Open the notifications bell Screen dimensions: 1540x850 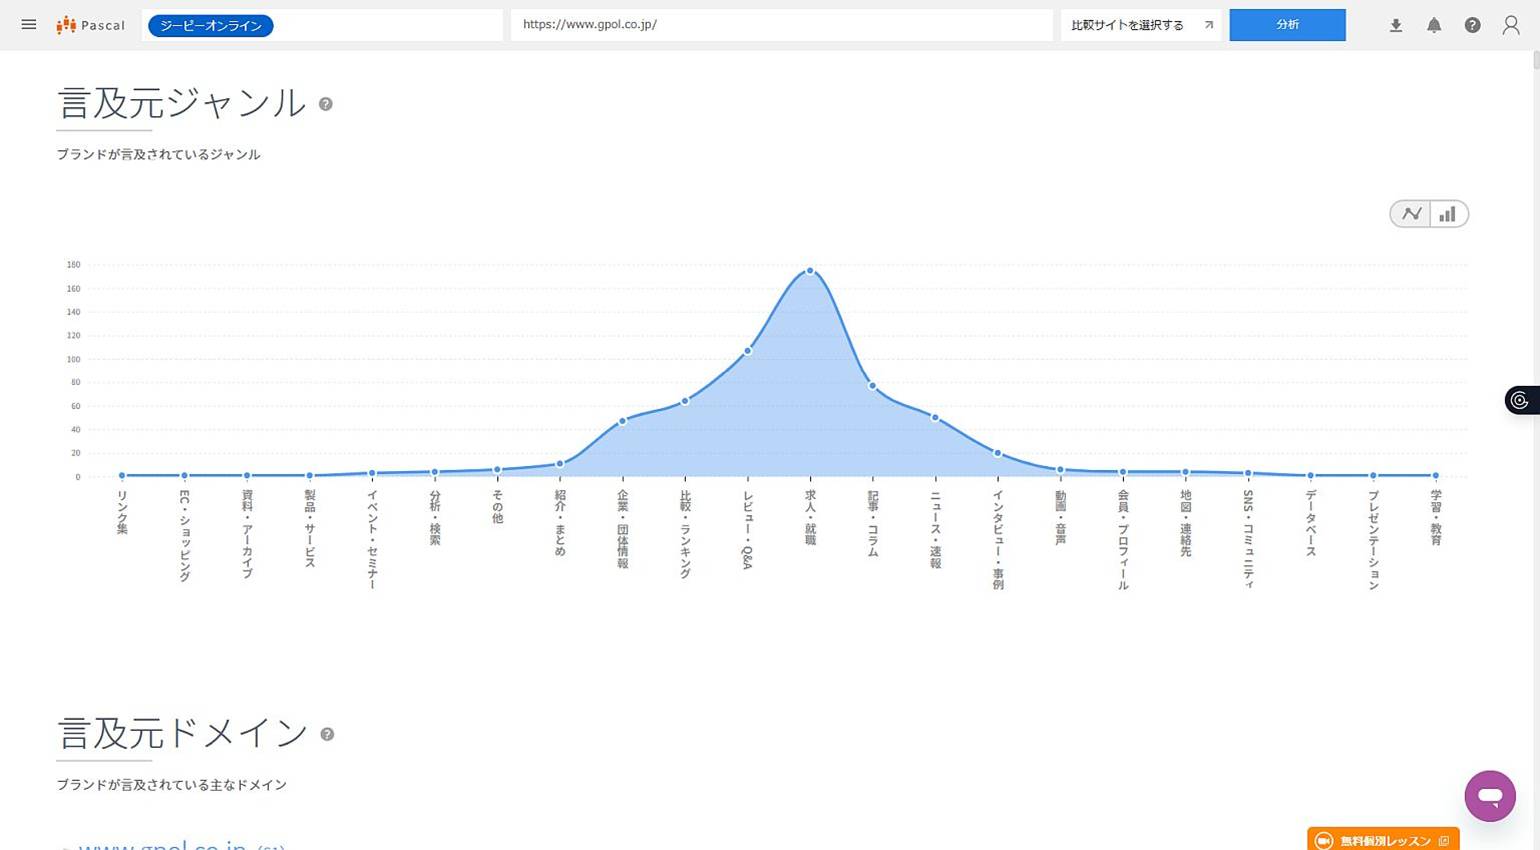[x=1434, y=25]
